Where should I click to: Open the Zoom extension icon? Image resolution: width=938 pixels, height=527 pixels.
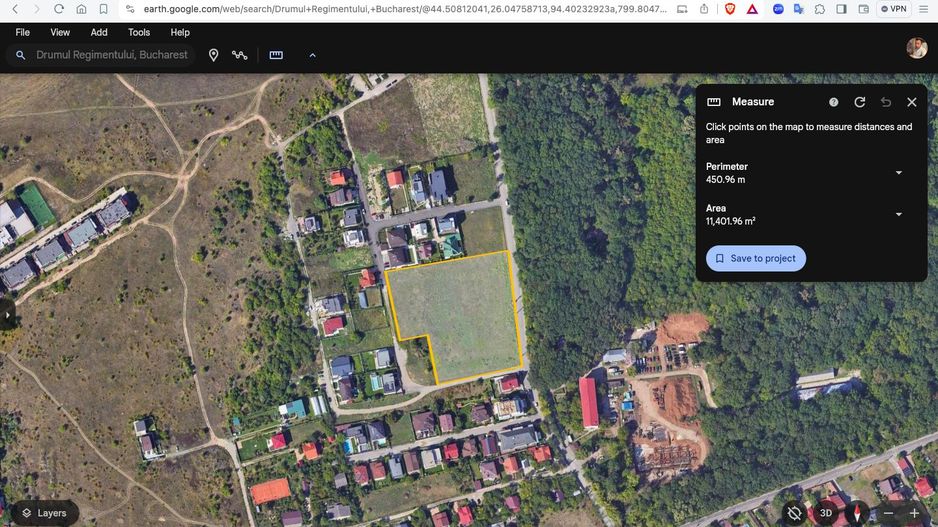[778, 9]
